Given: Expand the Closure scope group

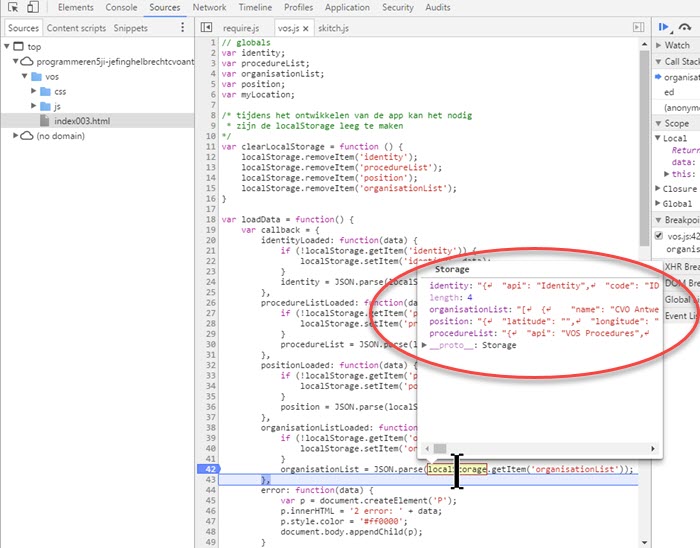Looking at the screenshot, I should [x=658, y=188].
